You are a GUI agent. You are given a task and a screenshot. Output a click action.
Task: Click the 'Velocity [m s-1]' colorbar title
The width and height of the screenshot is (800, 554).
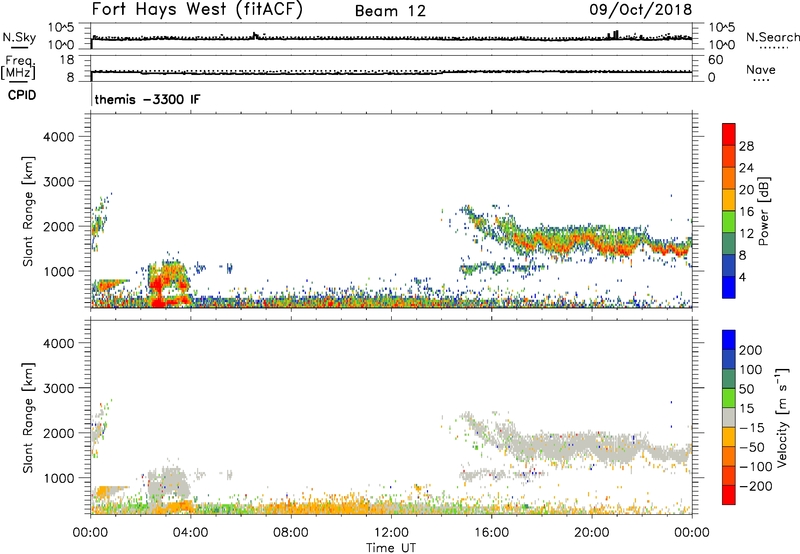(x=782, y=417)
